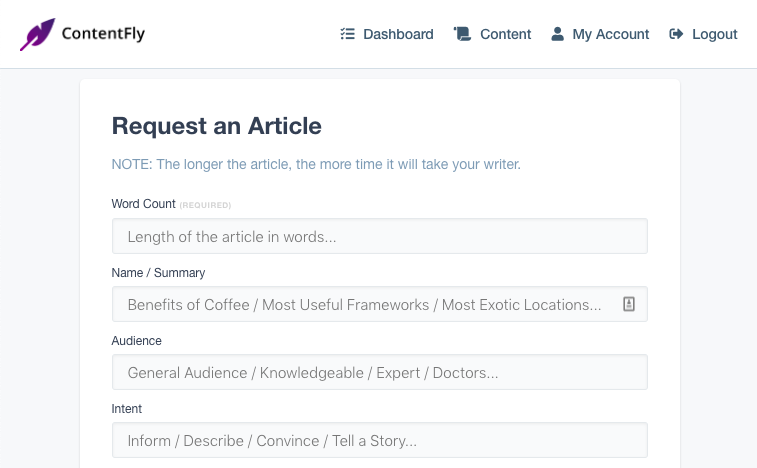Click the autofill contact icon in Name field

[x=629, y=304]
